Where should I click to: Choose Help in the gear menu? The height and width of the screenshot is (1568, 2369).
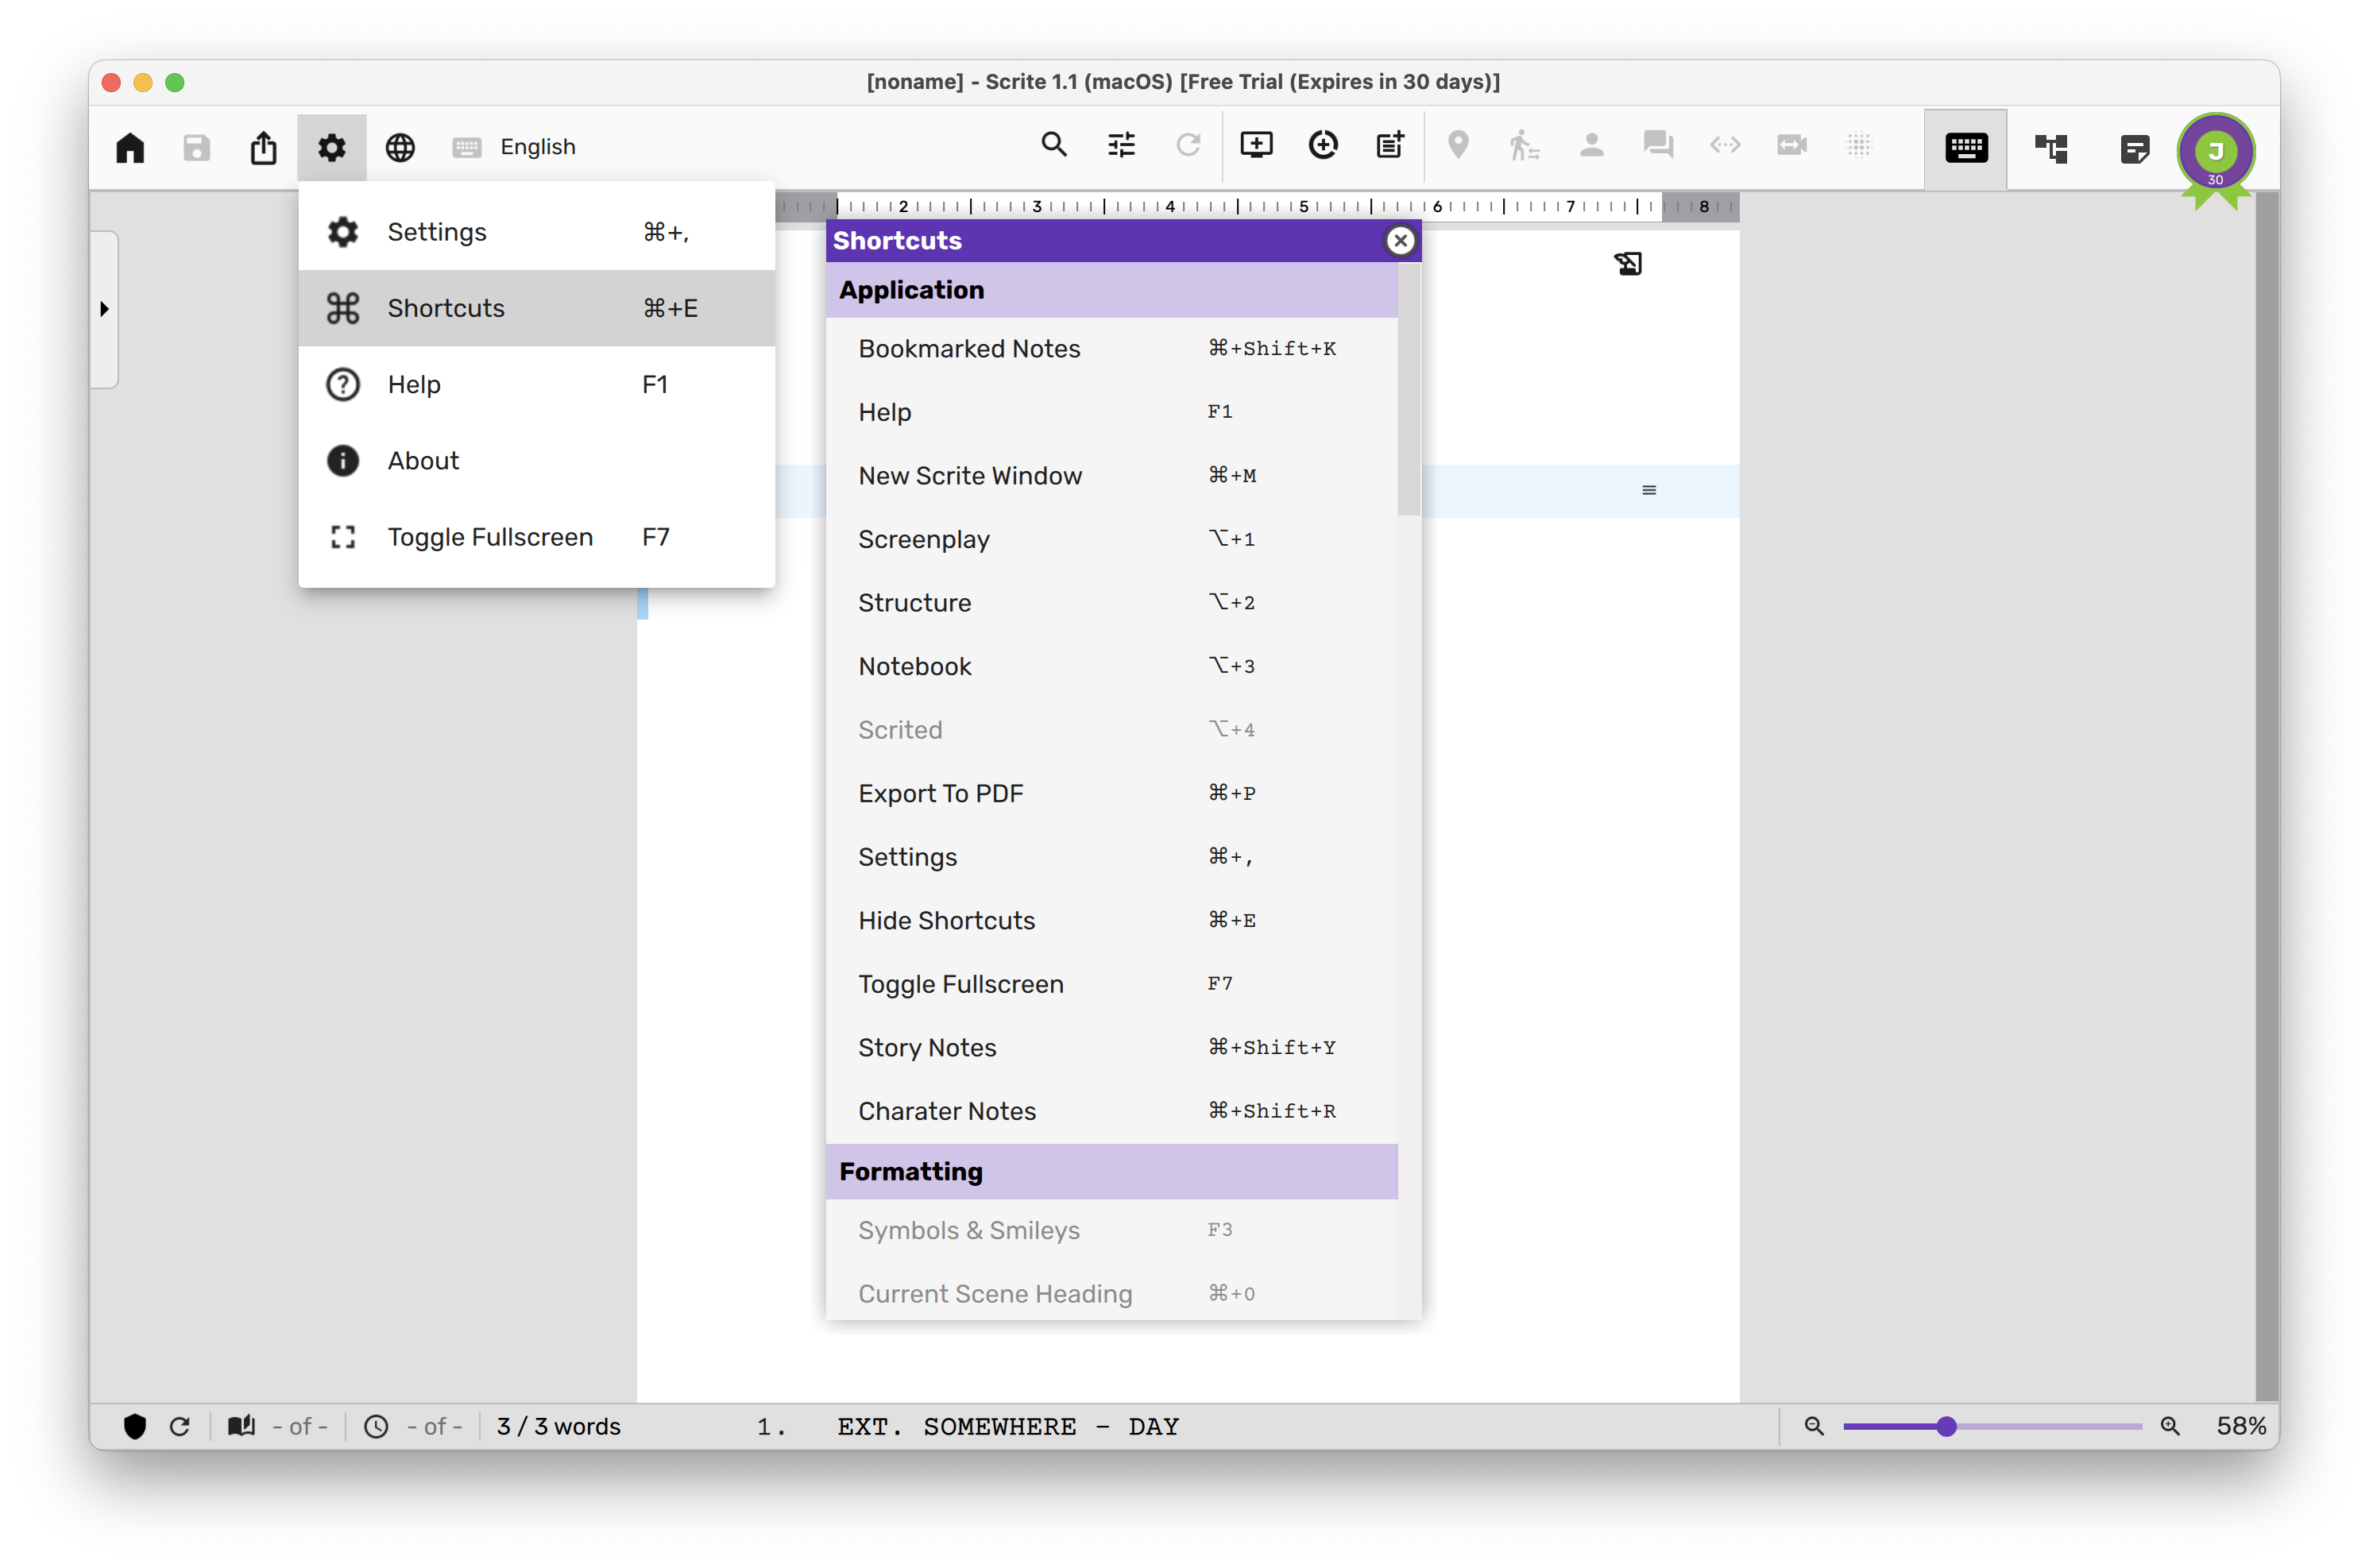point(536,384)
